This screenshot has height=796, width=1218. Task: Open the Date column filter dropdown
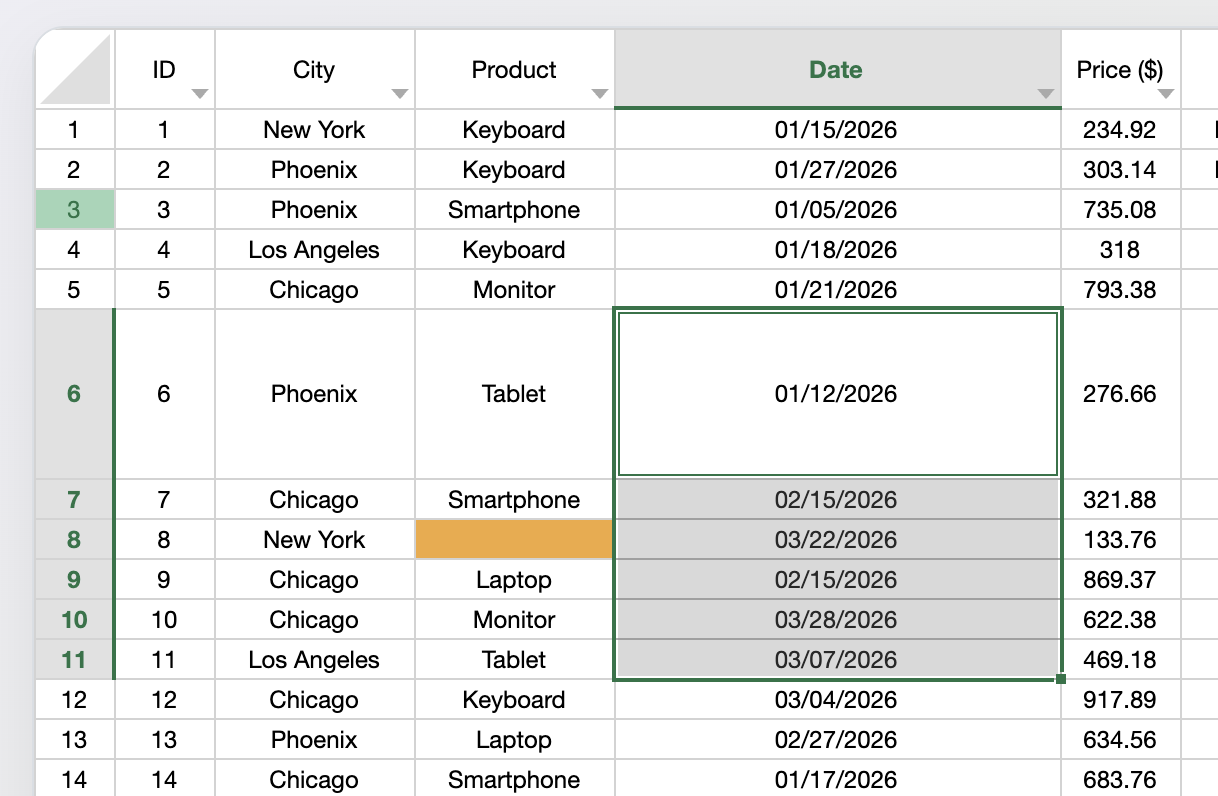1045,94
